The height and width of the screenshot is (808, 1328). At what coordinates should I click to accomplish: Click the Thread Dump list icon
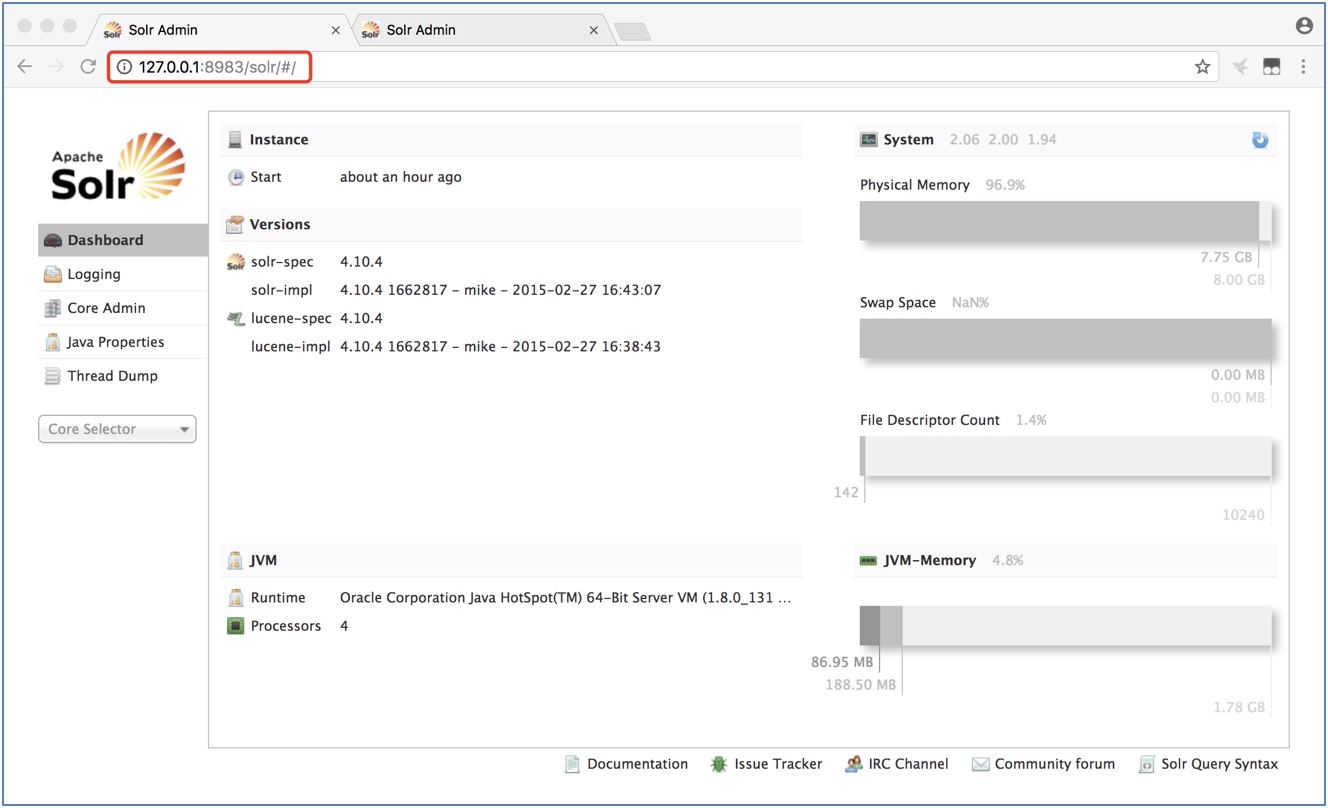coord(53,376)
